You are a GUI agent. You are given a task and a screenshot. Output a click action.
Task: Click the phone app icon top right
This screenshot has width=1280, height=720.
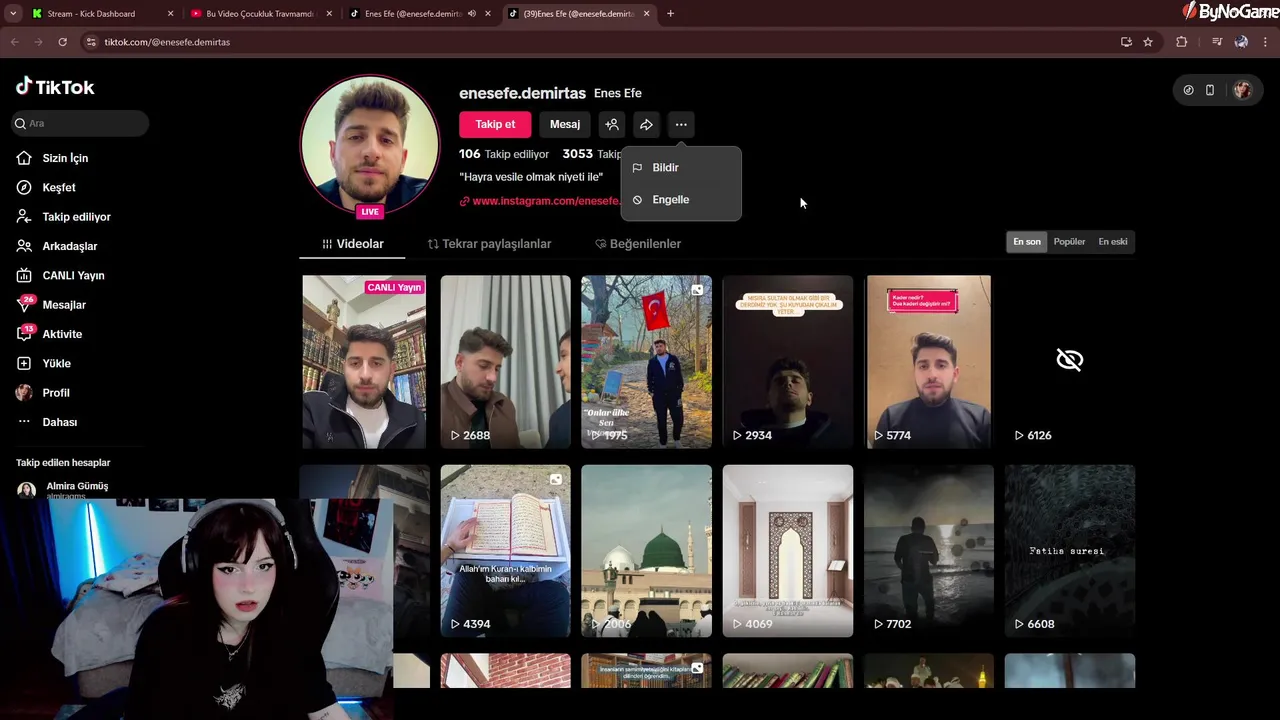(x=1209, y=90)
